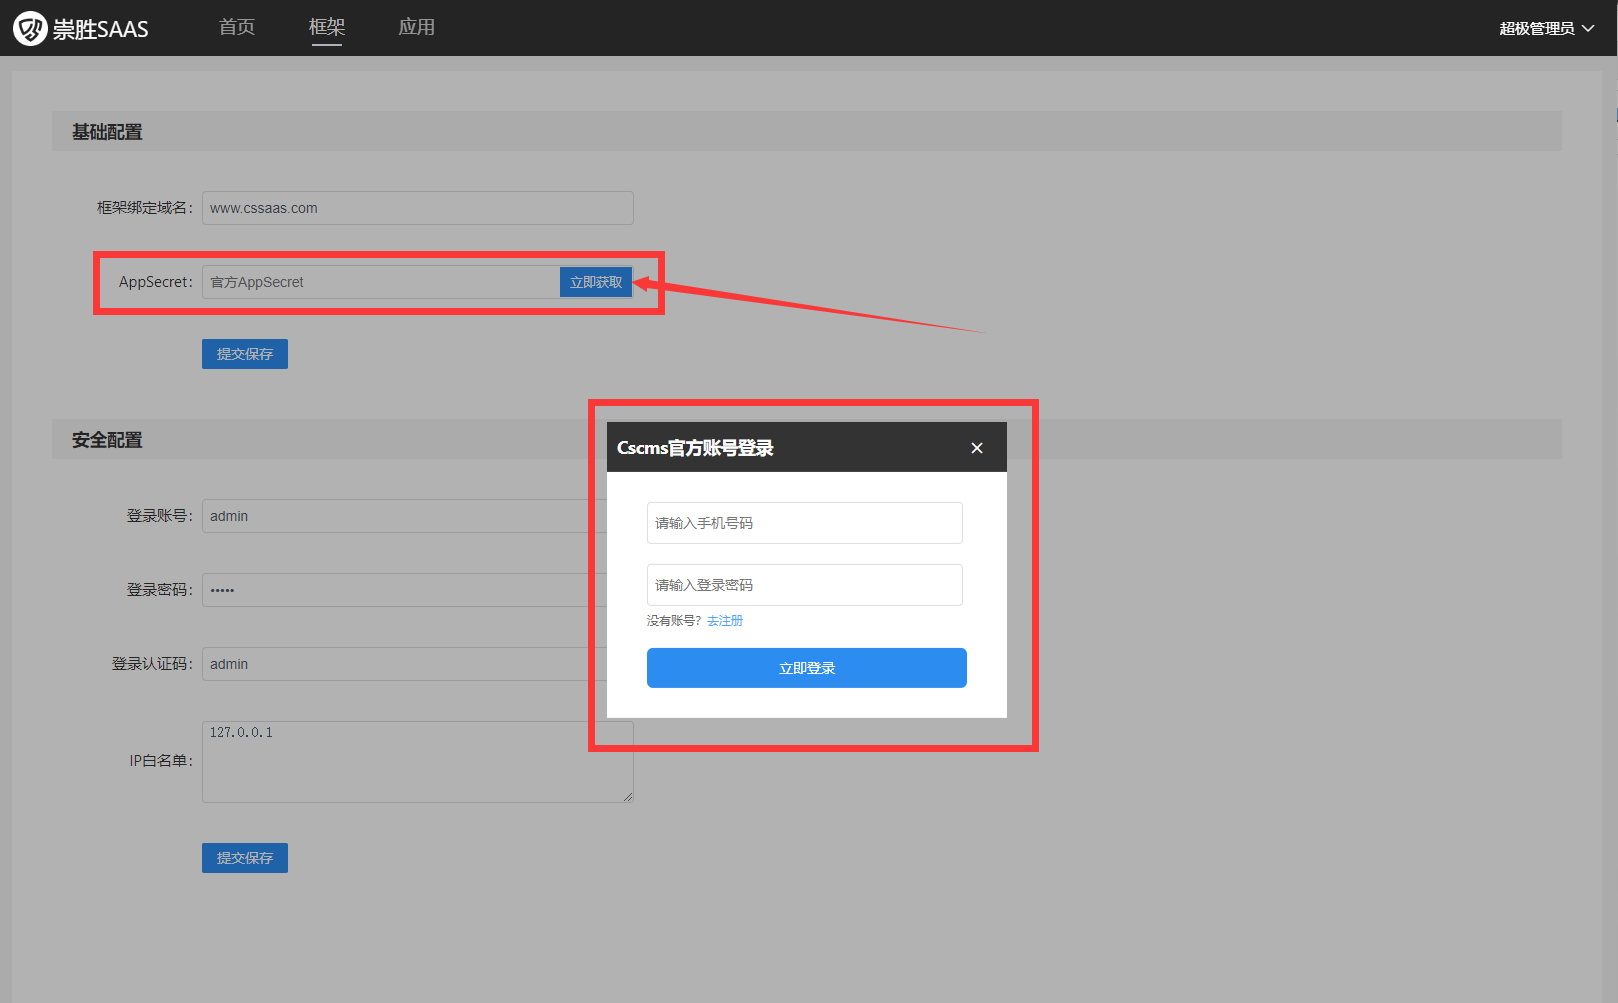This screenshot has height=1003, width=1618.
Task: Focus the 请输入登录密码 field
Action: coord(804,585)
